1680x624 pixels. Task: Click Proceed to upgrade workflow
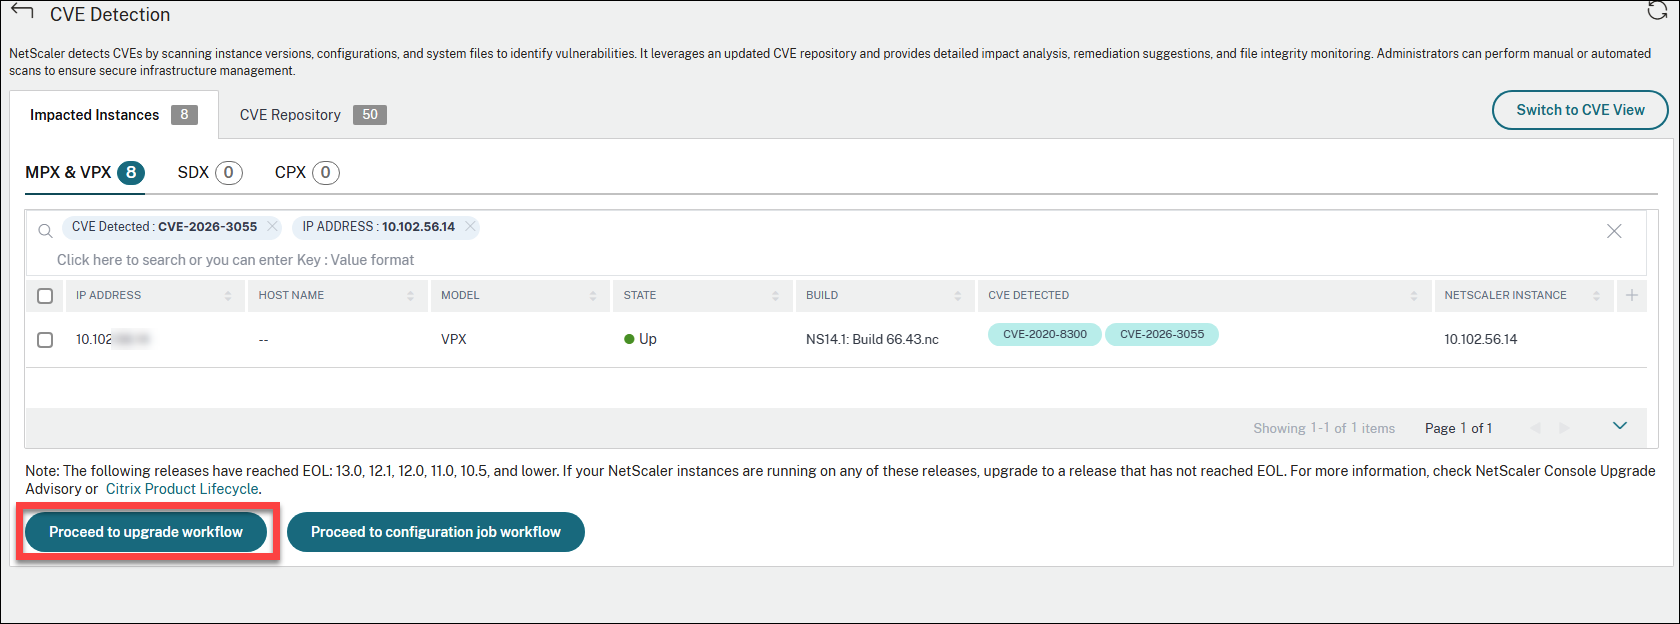point(146,532)
